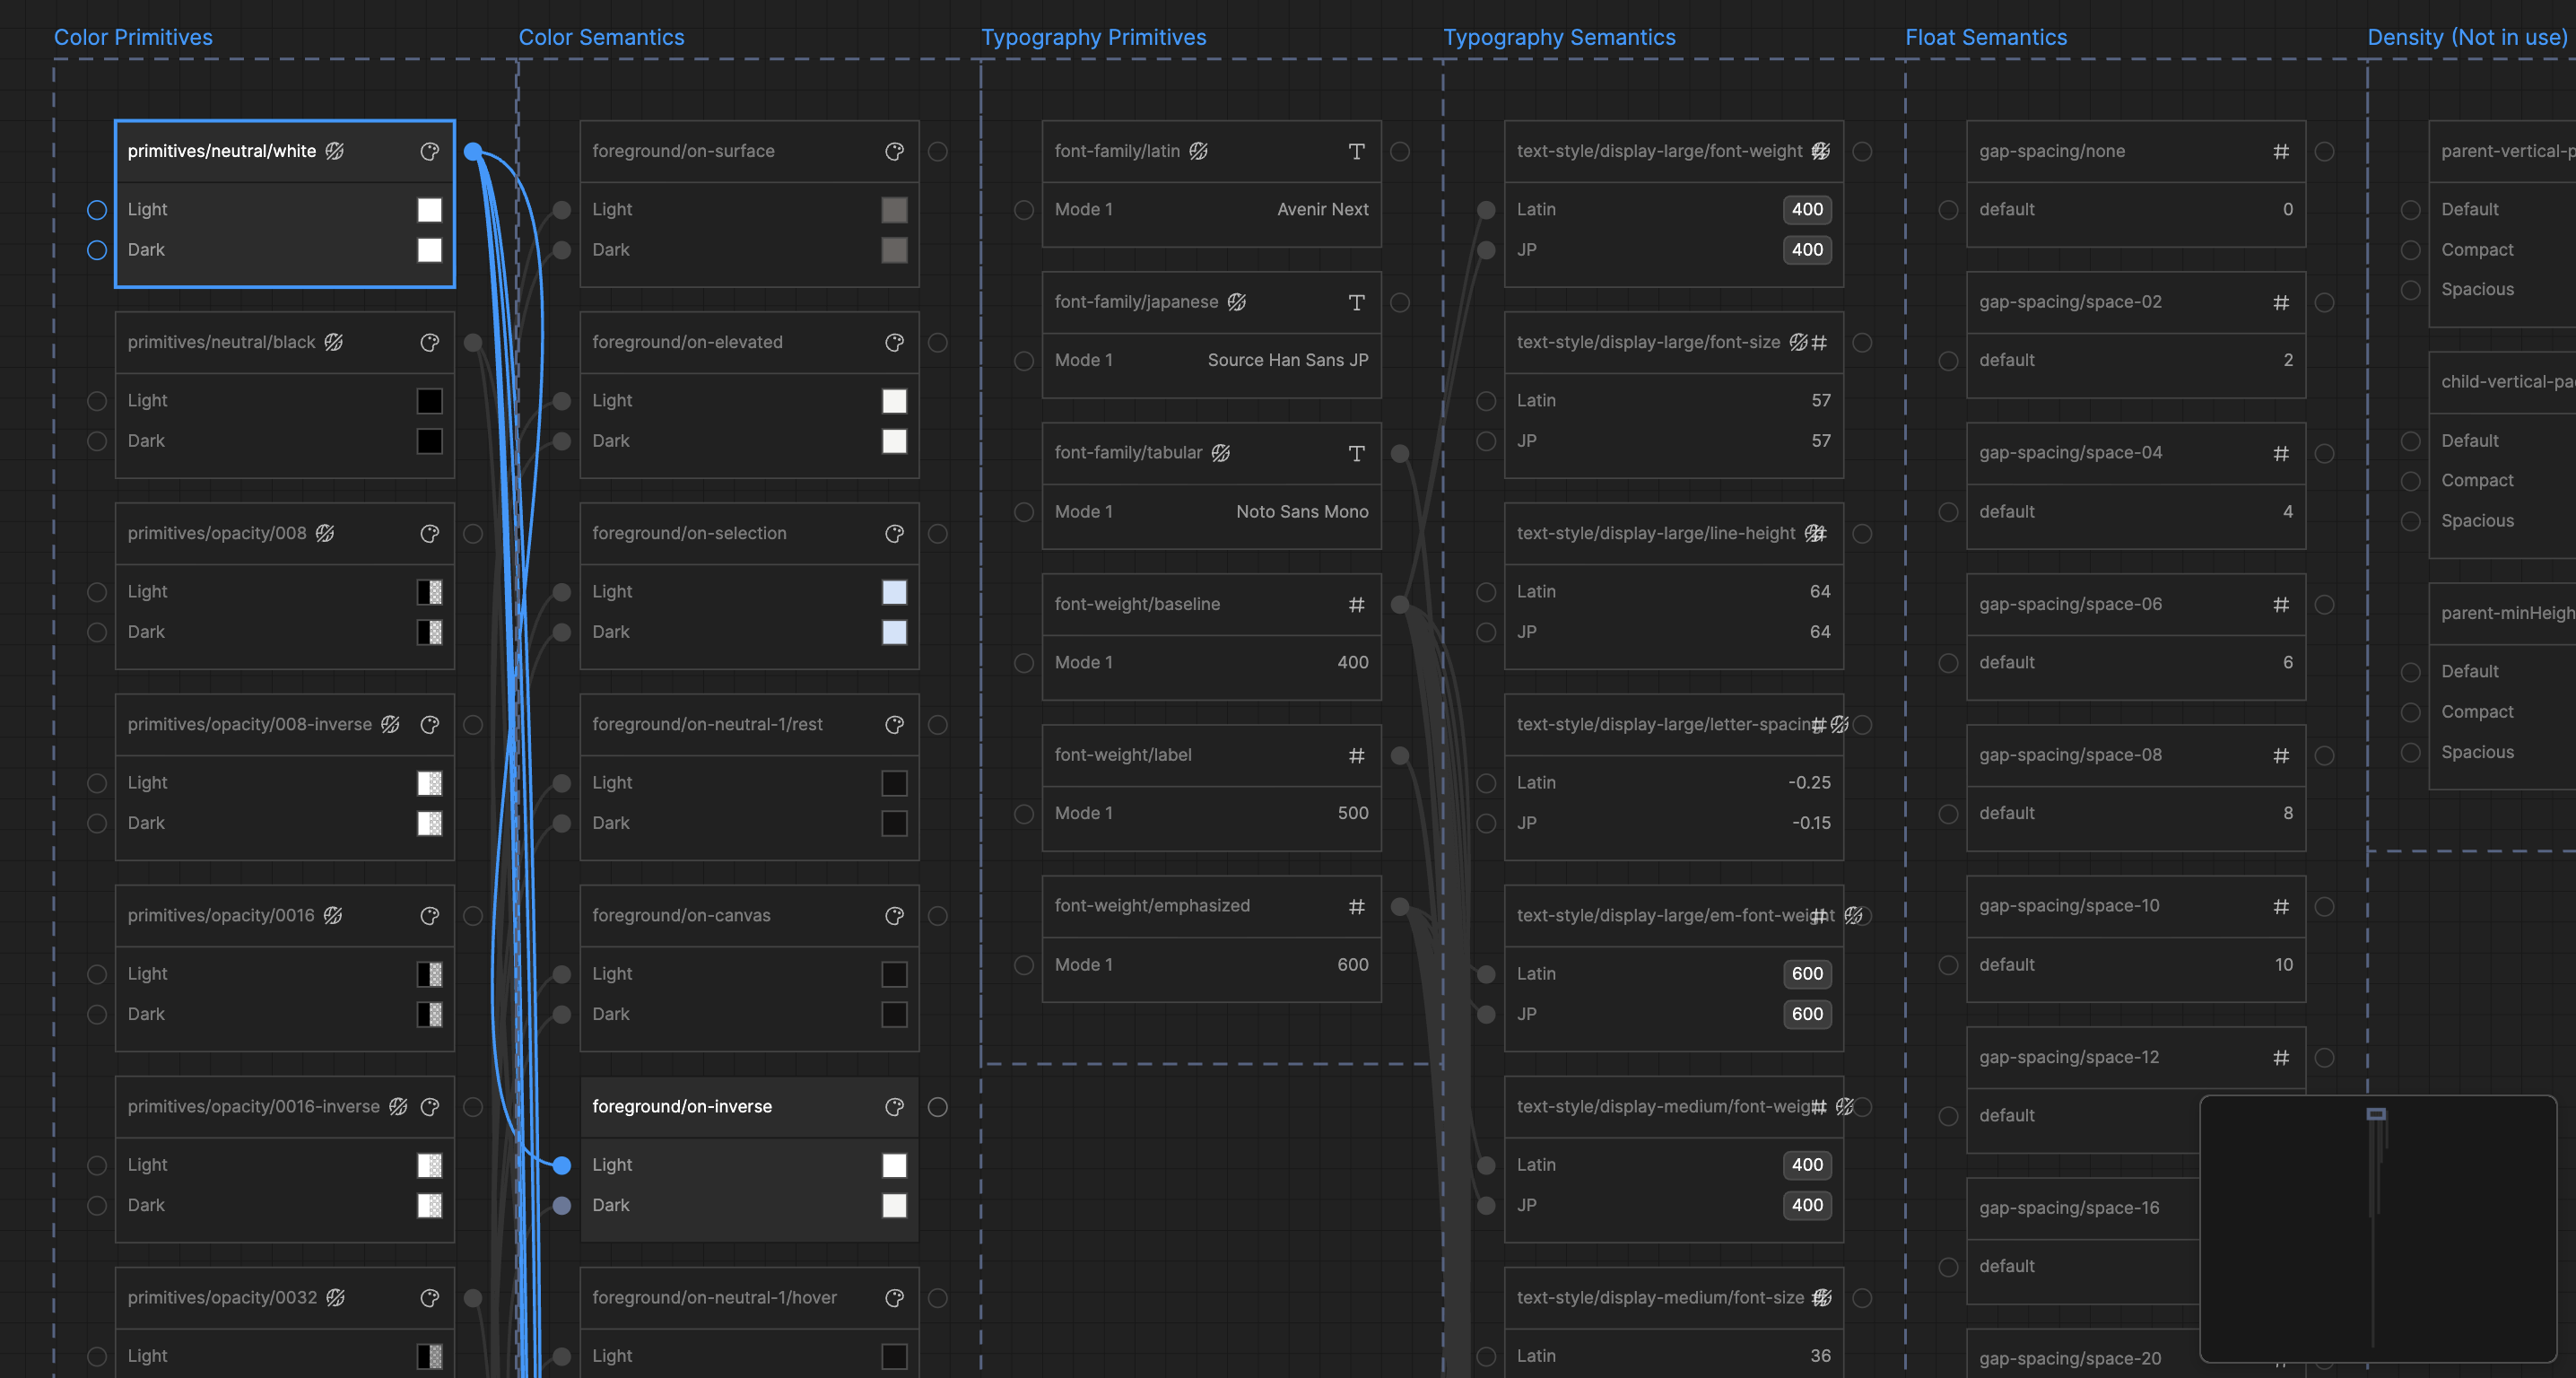Viewport: 2576px width, 1378px height.
Task: Click Latin 400 pill of display-medium/font-weight
Action: 1807,1165
